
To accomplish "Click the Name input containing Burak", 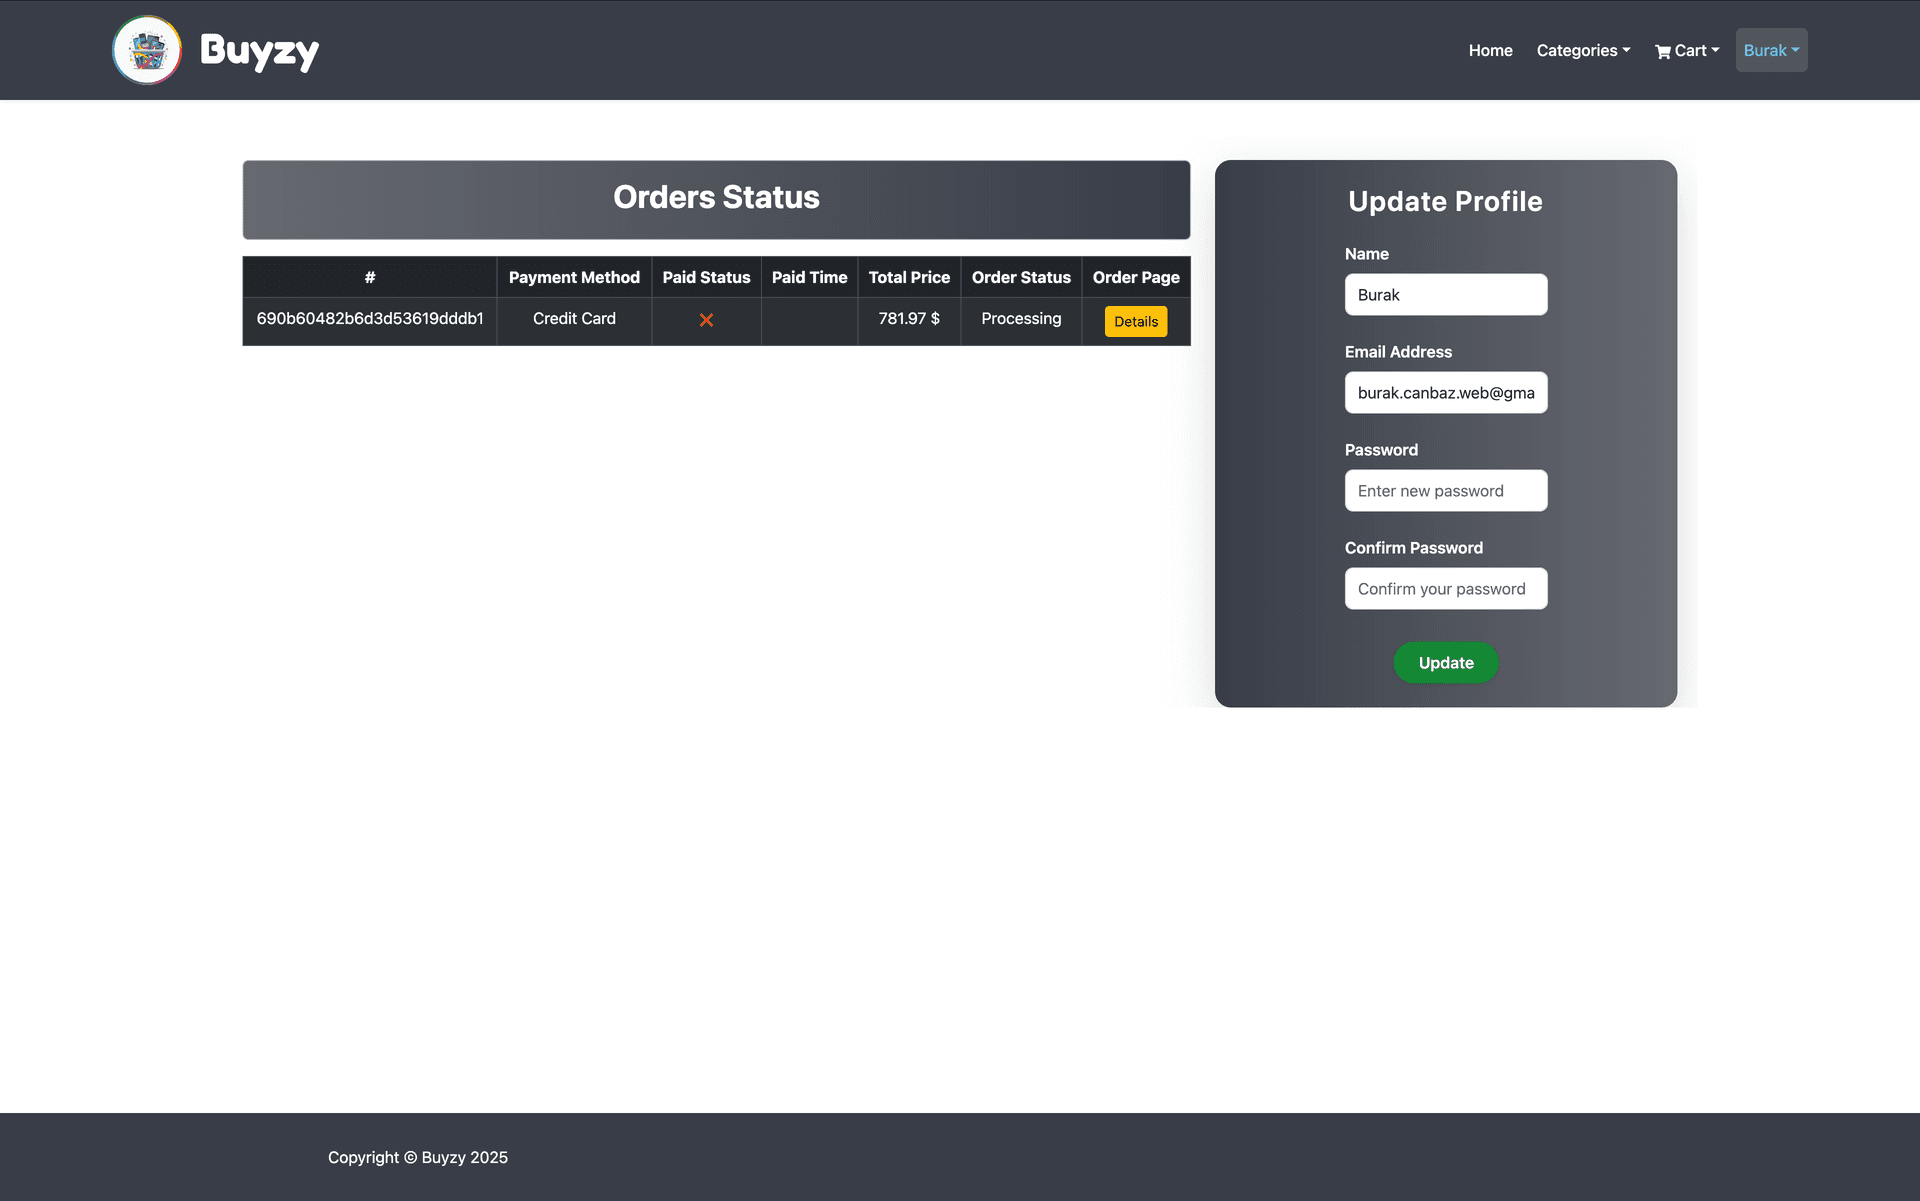I will click(x=1446, y=294).
